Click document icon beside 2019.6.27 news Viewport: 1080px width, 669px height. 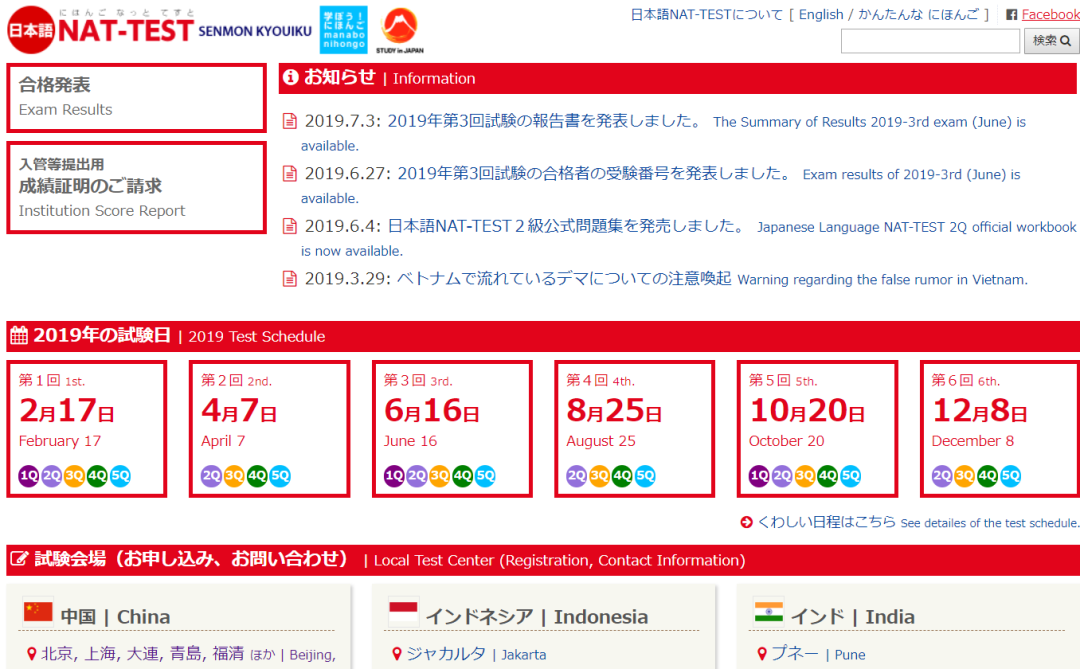(290, 174)
